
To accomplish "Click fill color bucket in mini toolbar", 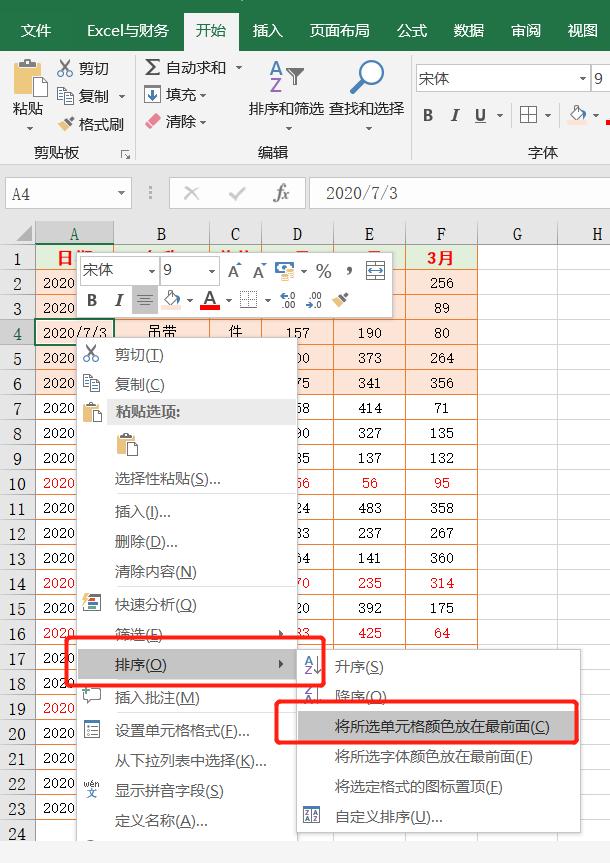I will pyautogui.click(x=171, y=300).
